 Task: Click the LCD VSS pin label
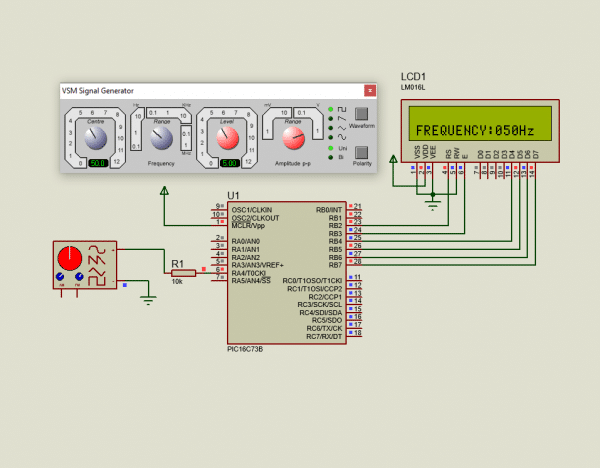pyautogui.click(x=417, y=152)
